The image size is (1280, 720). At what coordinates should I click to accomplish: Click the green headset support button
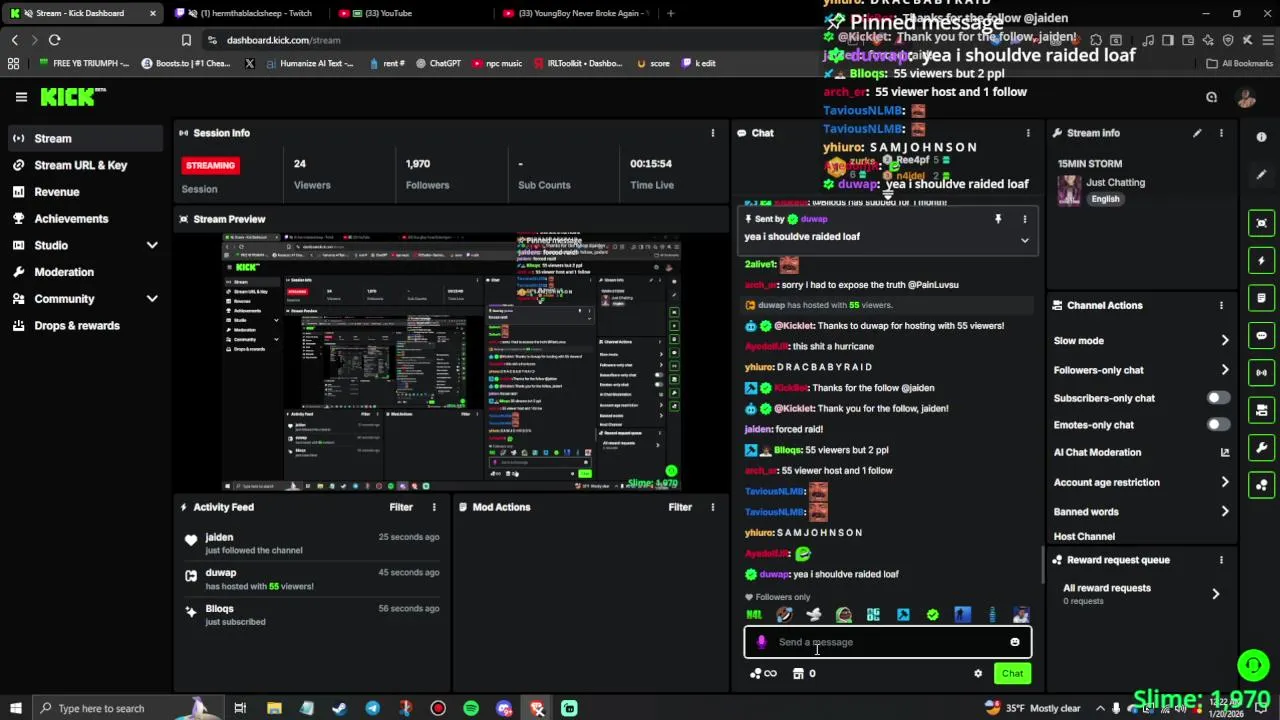tap(1253, 665)
